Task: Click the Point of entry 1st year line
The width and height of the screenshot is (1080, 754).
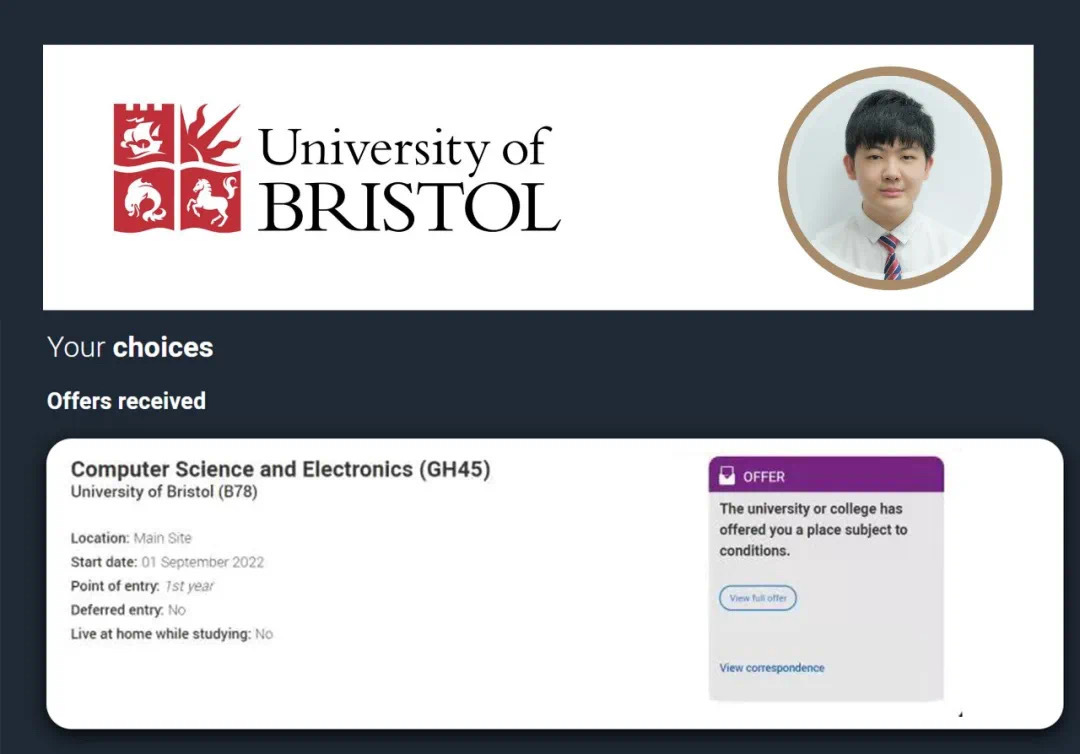Action: (142, 586)
